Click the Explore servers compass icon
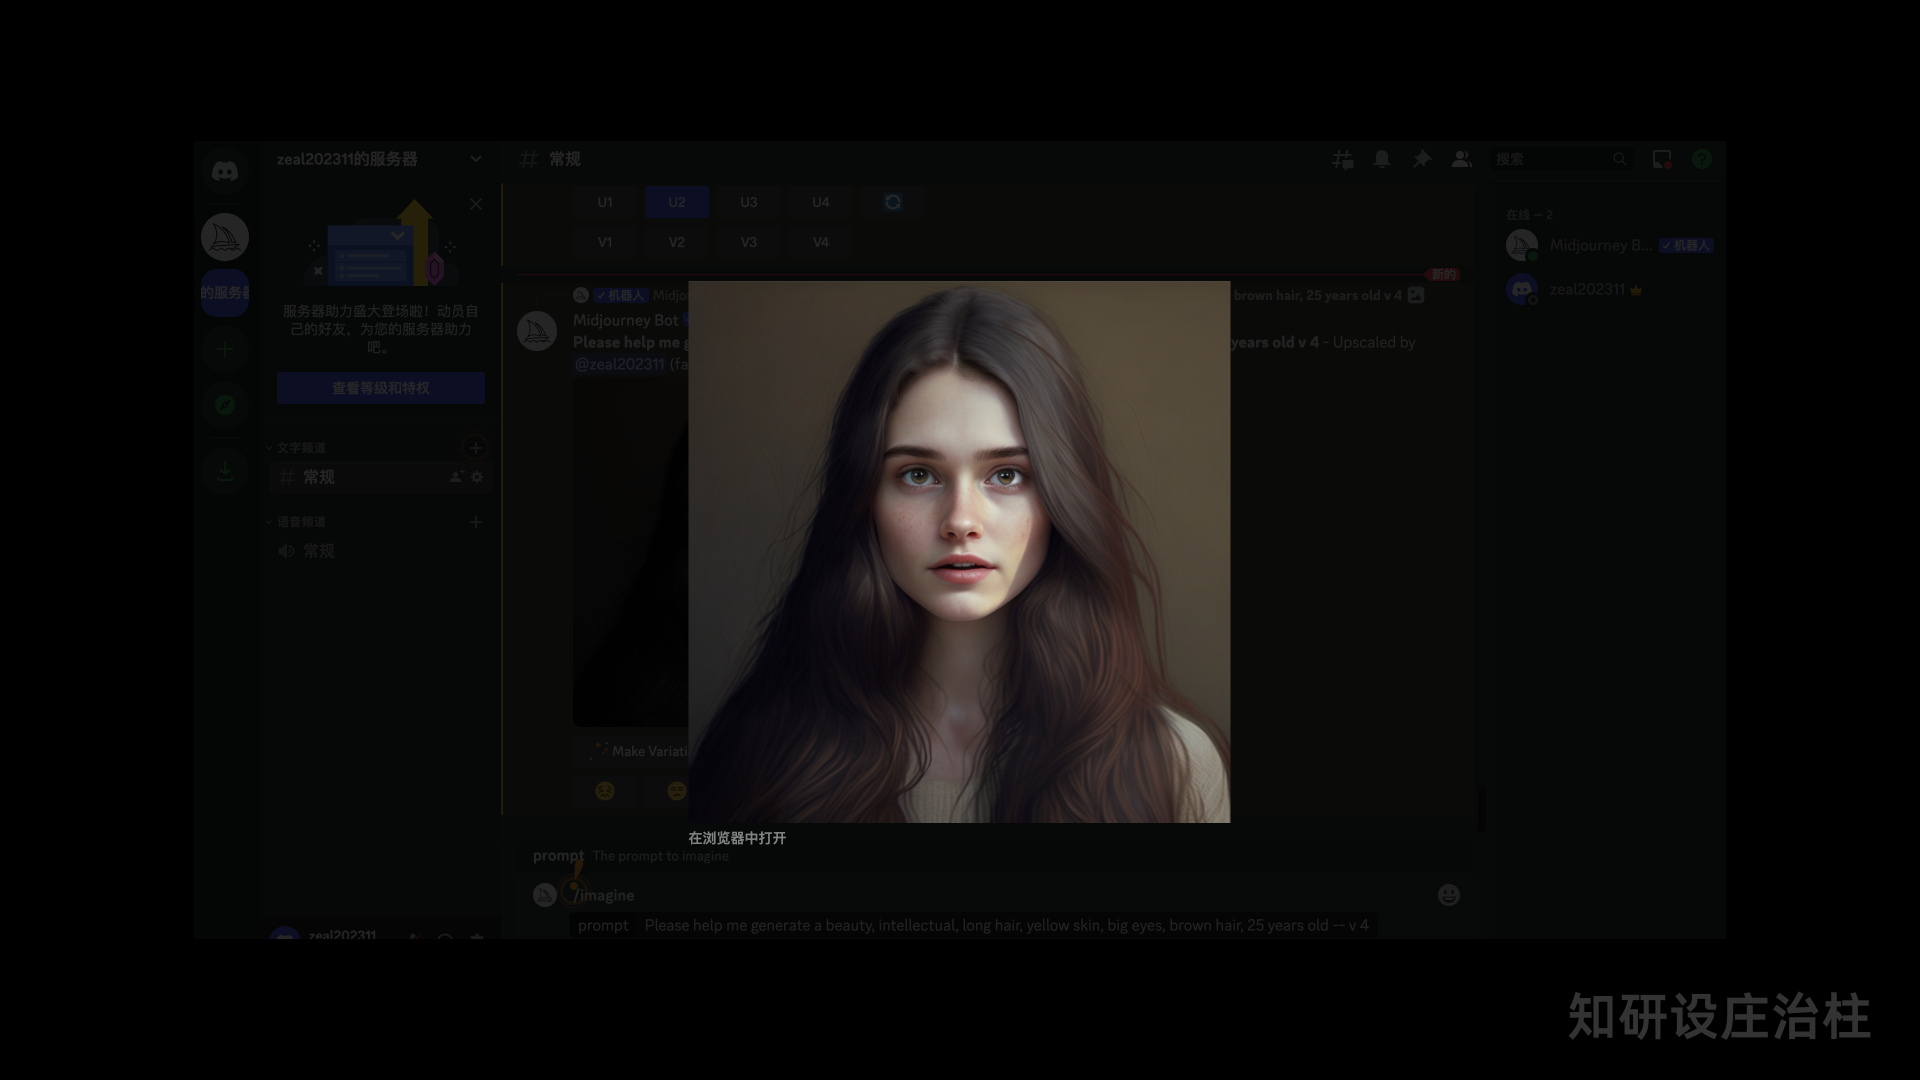Image resolution: width=1920 pixels, height=1080 pixels. point(225,405)
